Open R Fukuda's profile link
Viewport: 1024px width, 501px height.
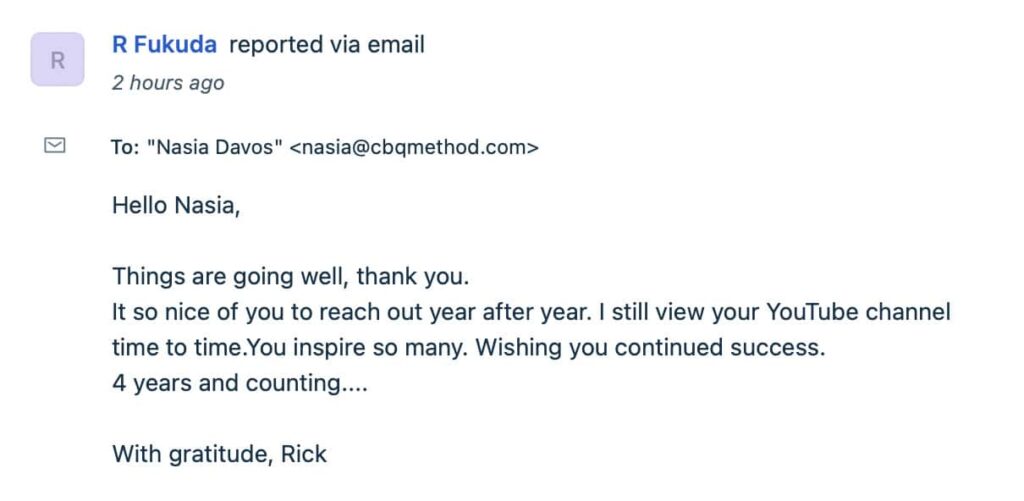click(x=164, y=44)
